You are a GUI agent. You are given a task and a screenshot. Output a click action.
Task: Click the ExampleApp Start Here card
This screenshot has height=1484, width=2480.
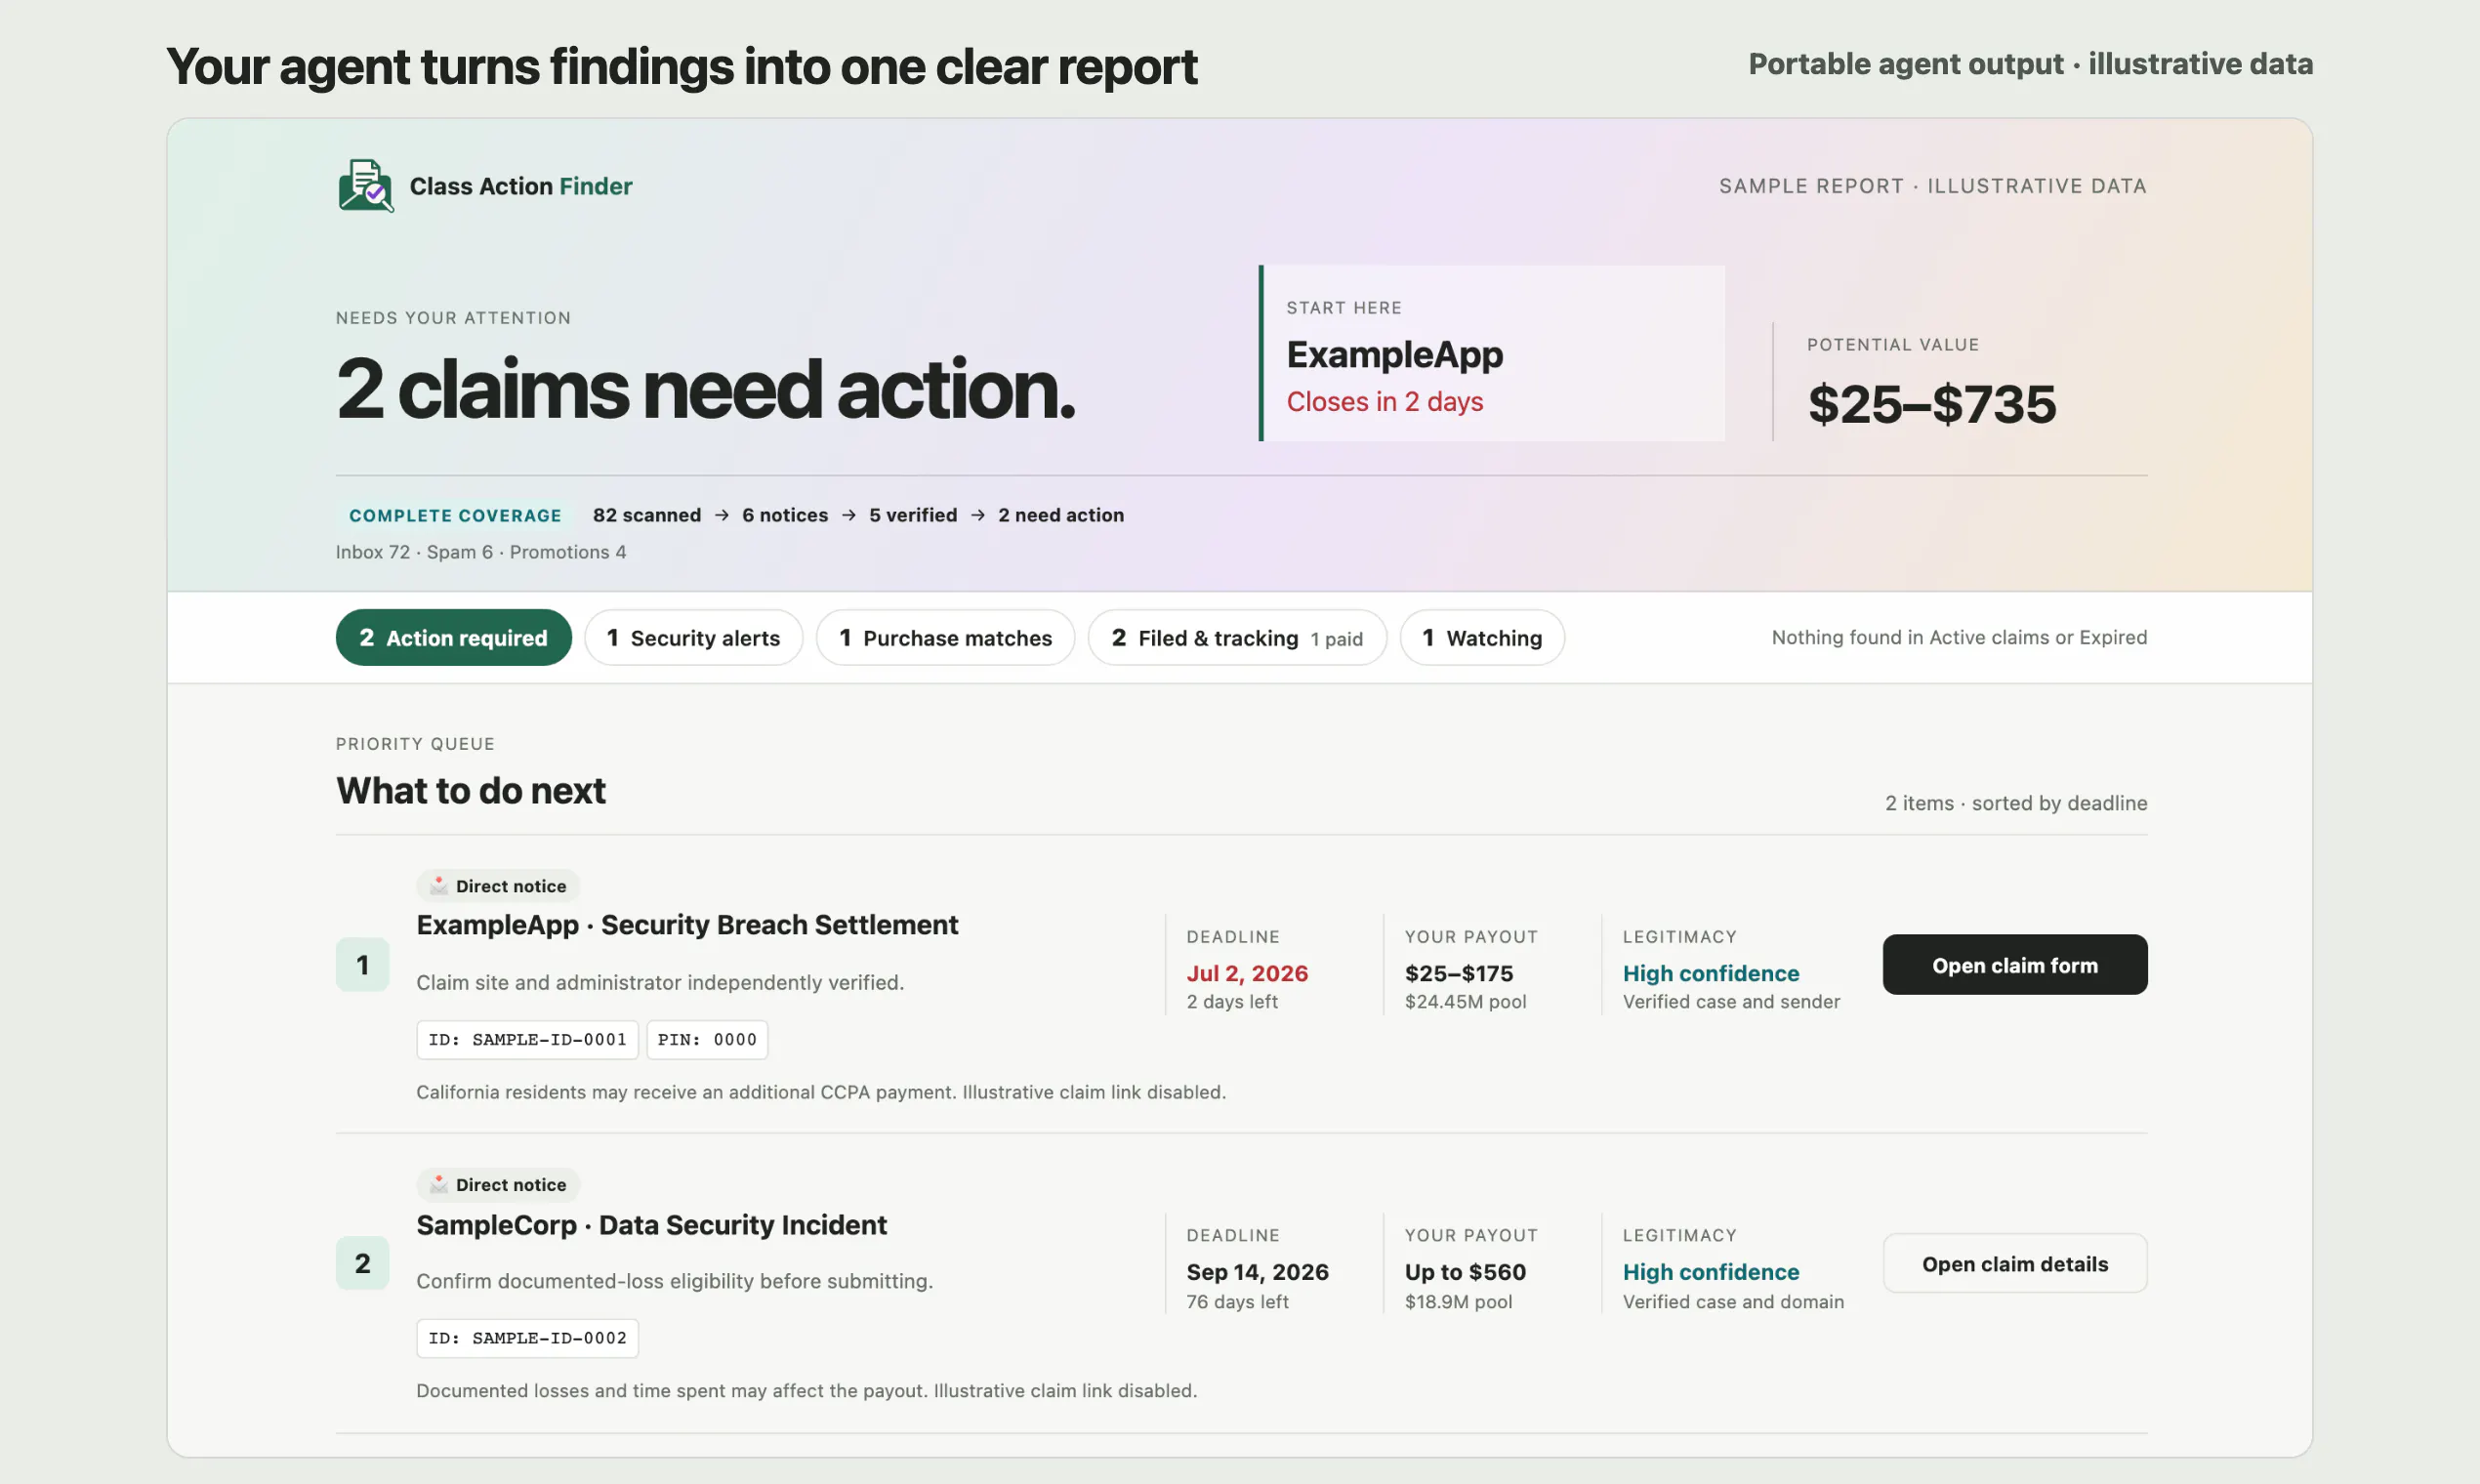pyautogui.click(x=1492, y=353)
